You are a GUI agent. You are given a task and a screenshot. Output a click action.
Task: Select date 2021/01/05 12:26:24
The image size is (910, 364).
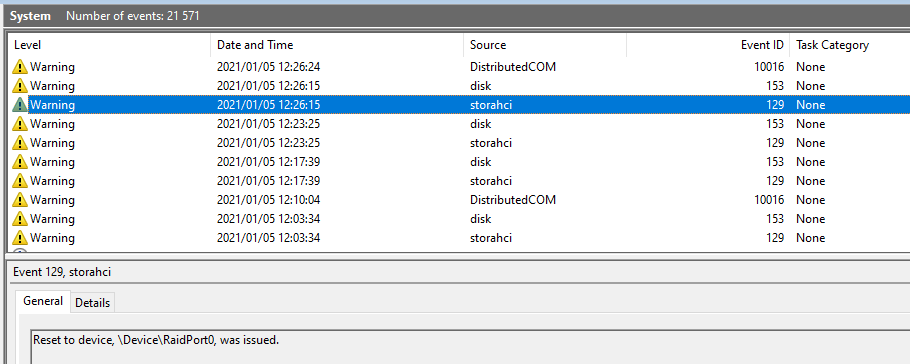(269, 67)
